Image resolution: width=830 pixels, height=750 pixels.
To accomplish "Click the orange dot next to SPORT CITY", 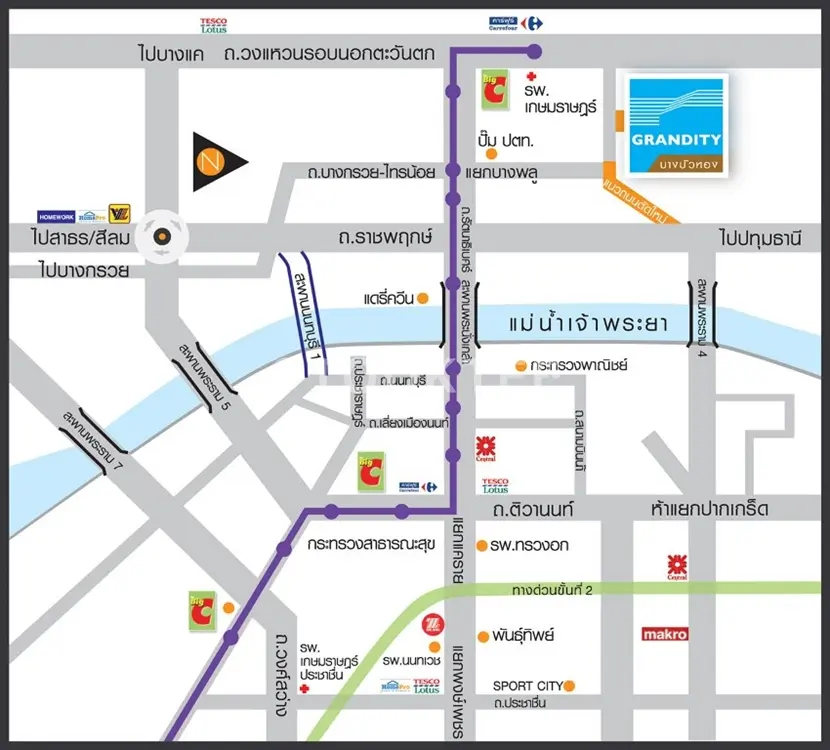I will (571, 685).
